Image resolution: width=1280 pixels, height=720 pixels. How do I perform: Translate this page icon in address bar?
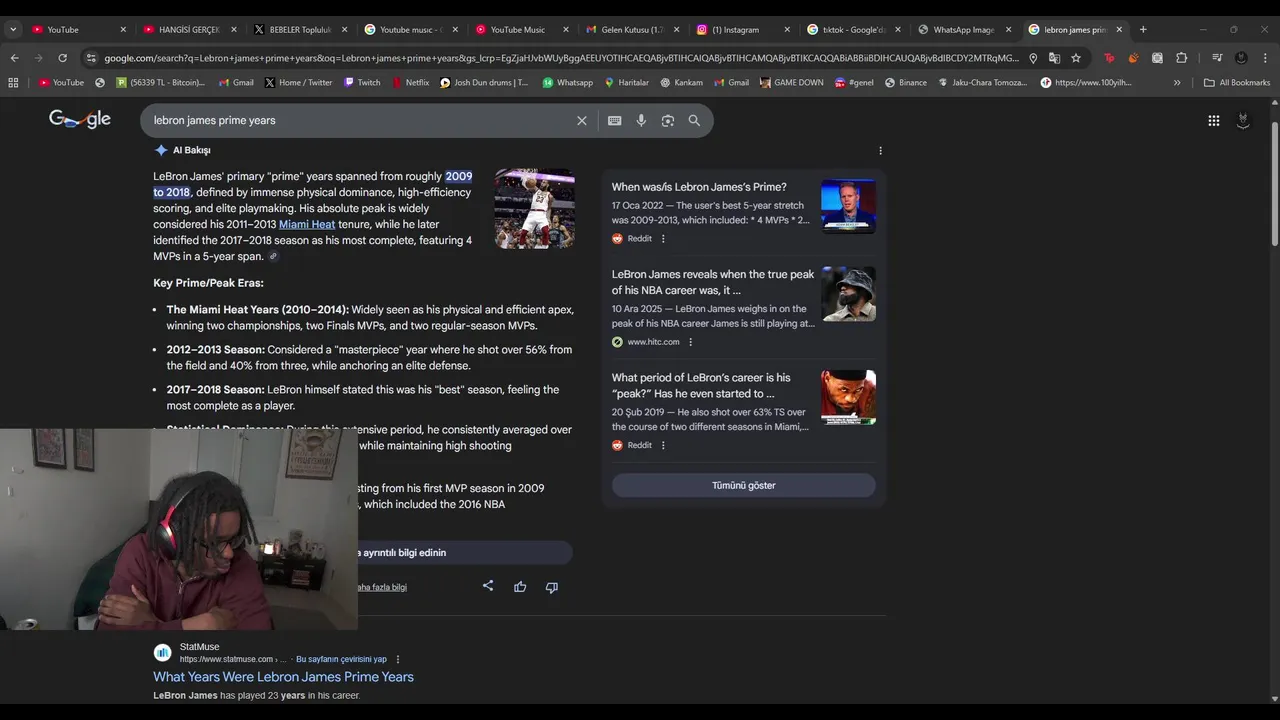point(1054,58)
